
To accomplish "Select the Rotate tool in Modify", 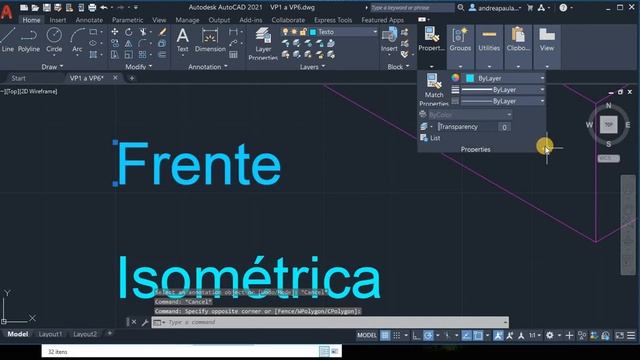I will tap(129, 32).
